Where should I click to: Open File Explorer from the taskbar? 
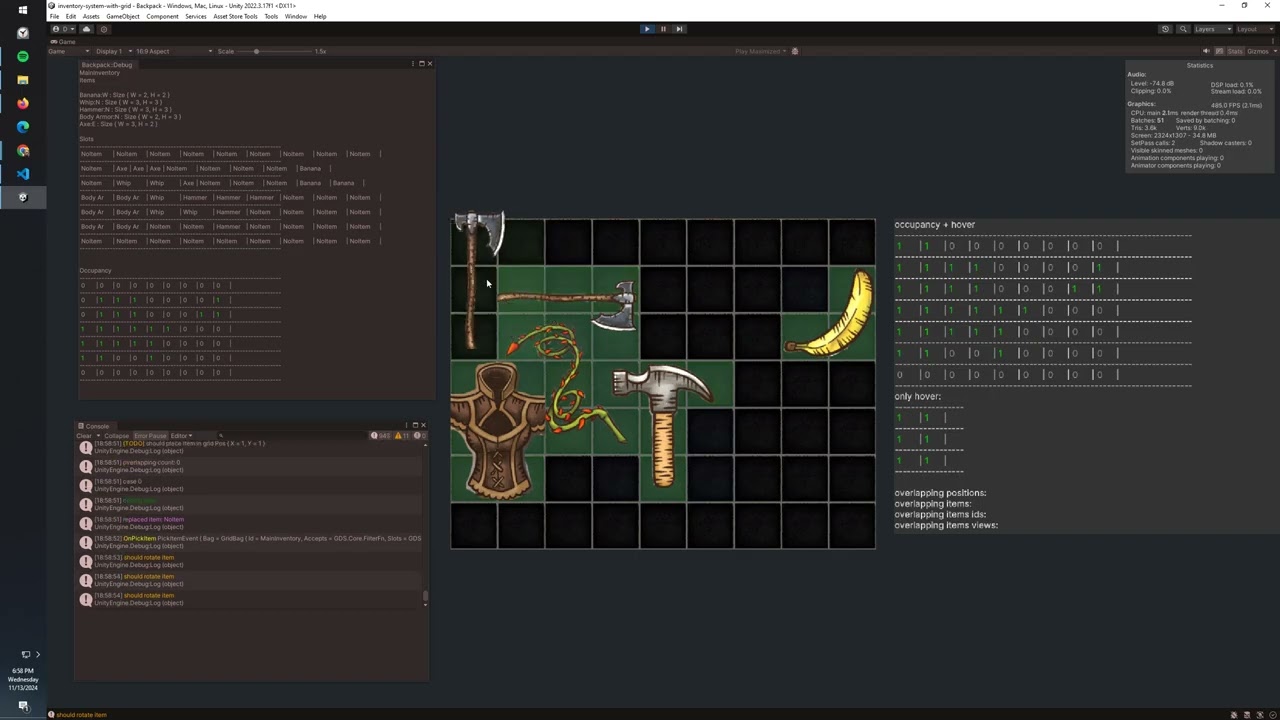click(x=23, y=80)
